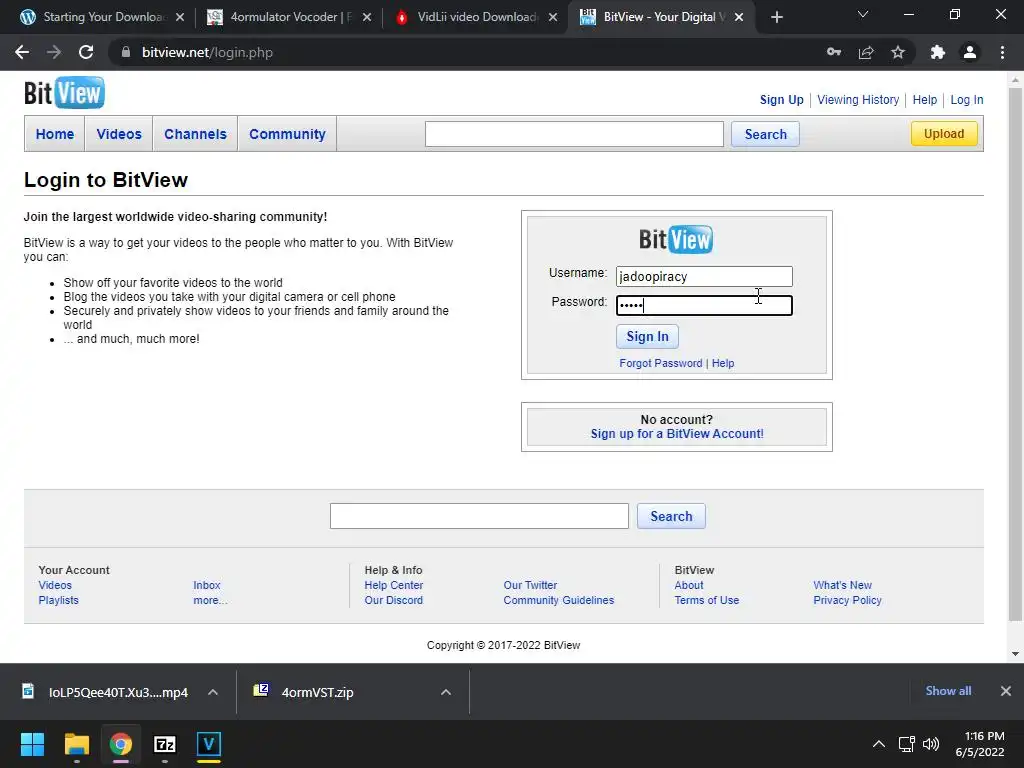
Task: Open 7-Zip from the taskbar
Action: pyautogui.click(x=165, y=744)
